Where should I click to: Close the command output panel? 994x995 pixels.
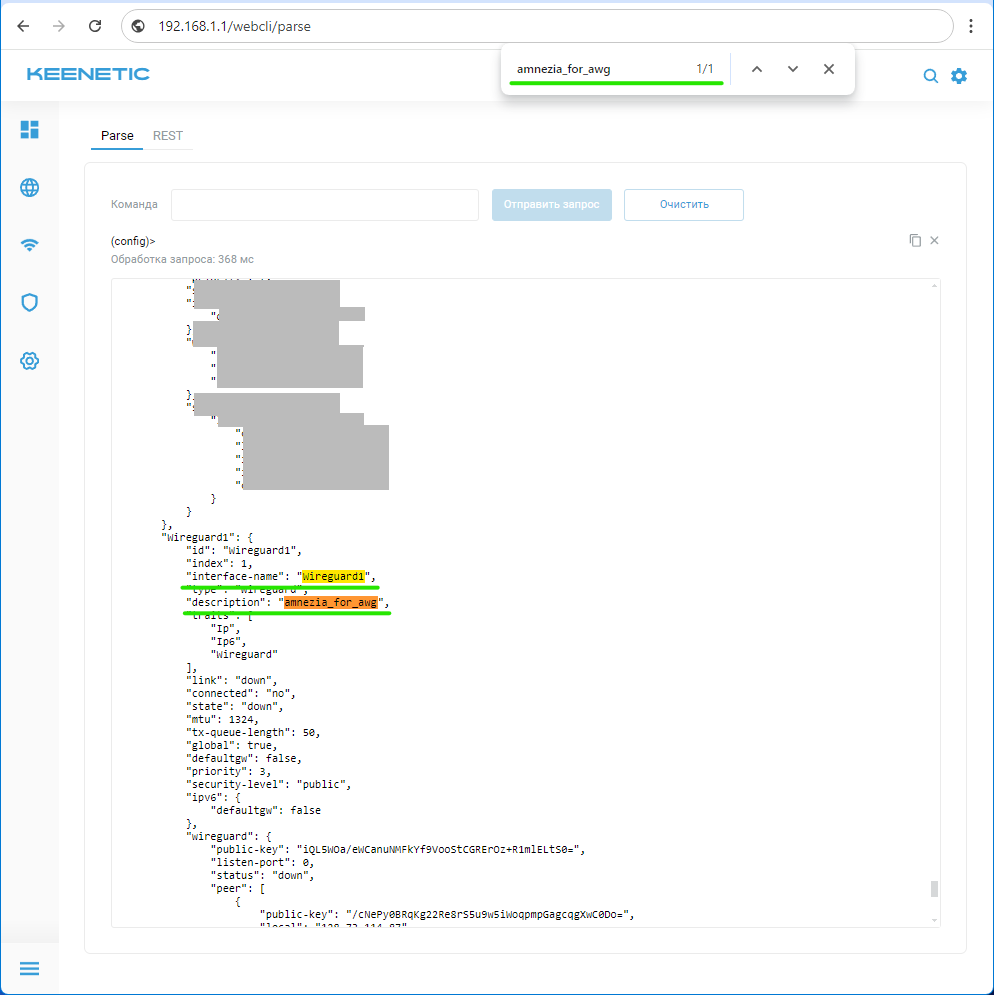coord(935,241)
